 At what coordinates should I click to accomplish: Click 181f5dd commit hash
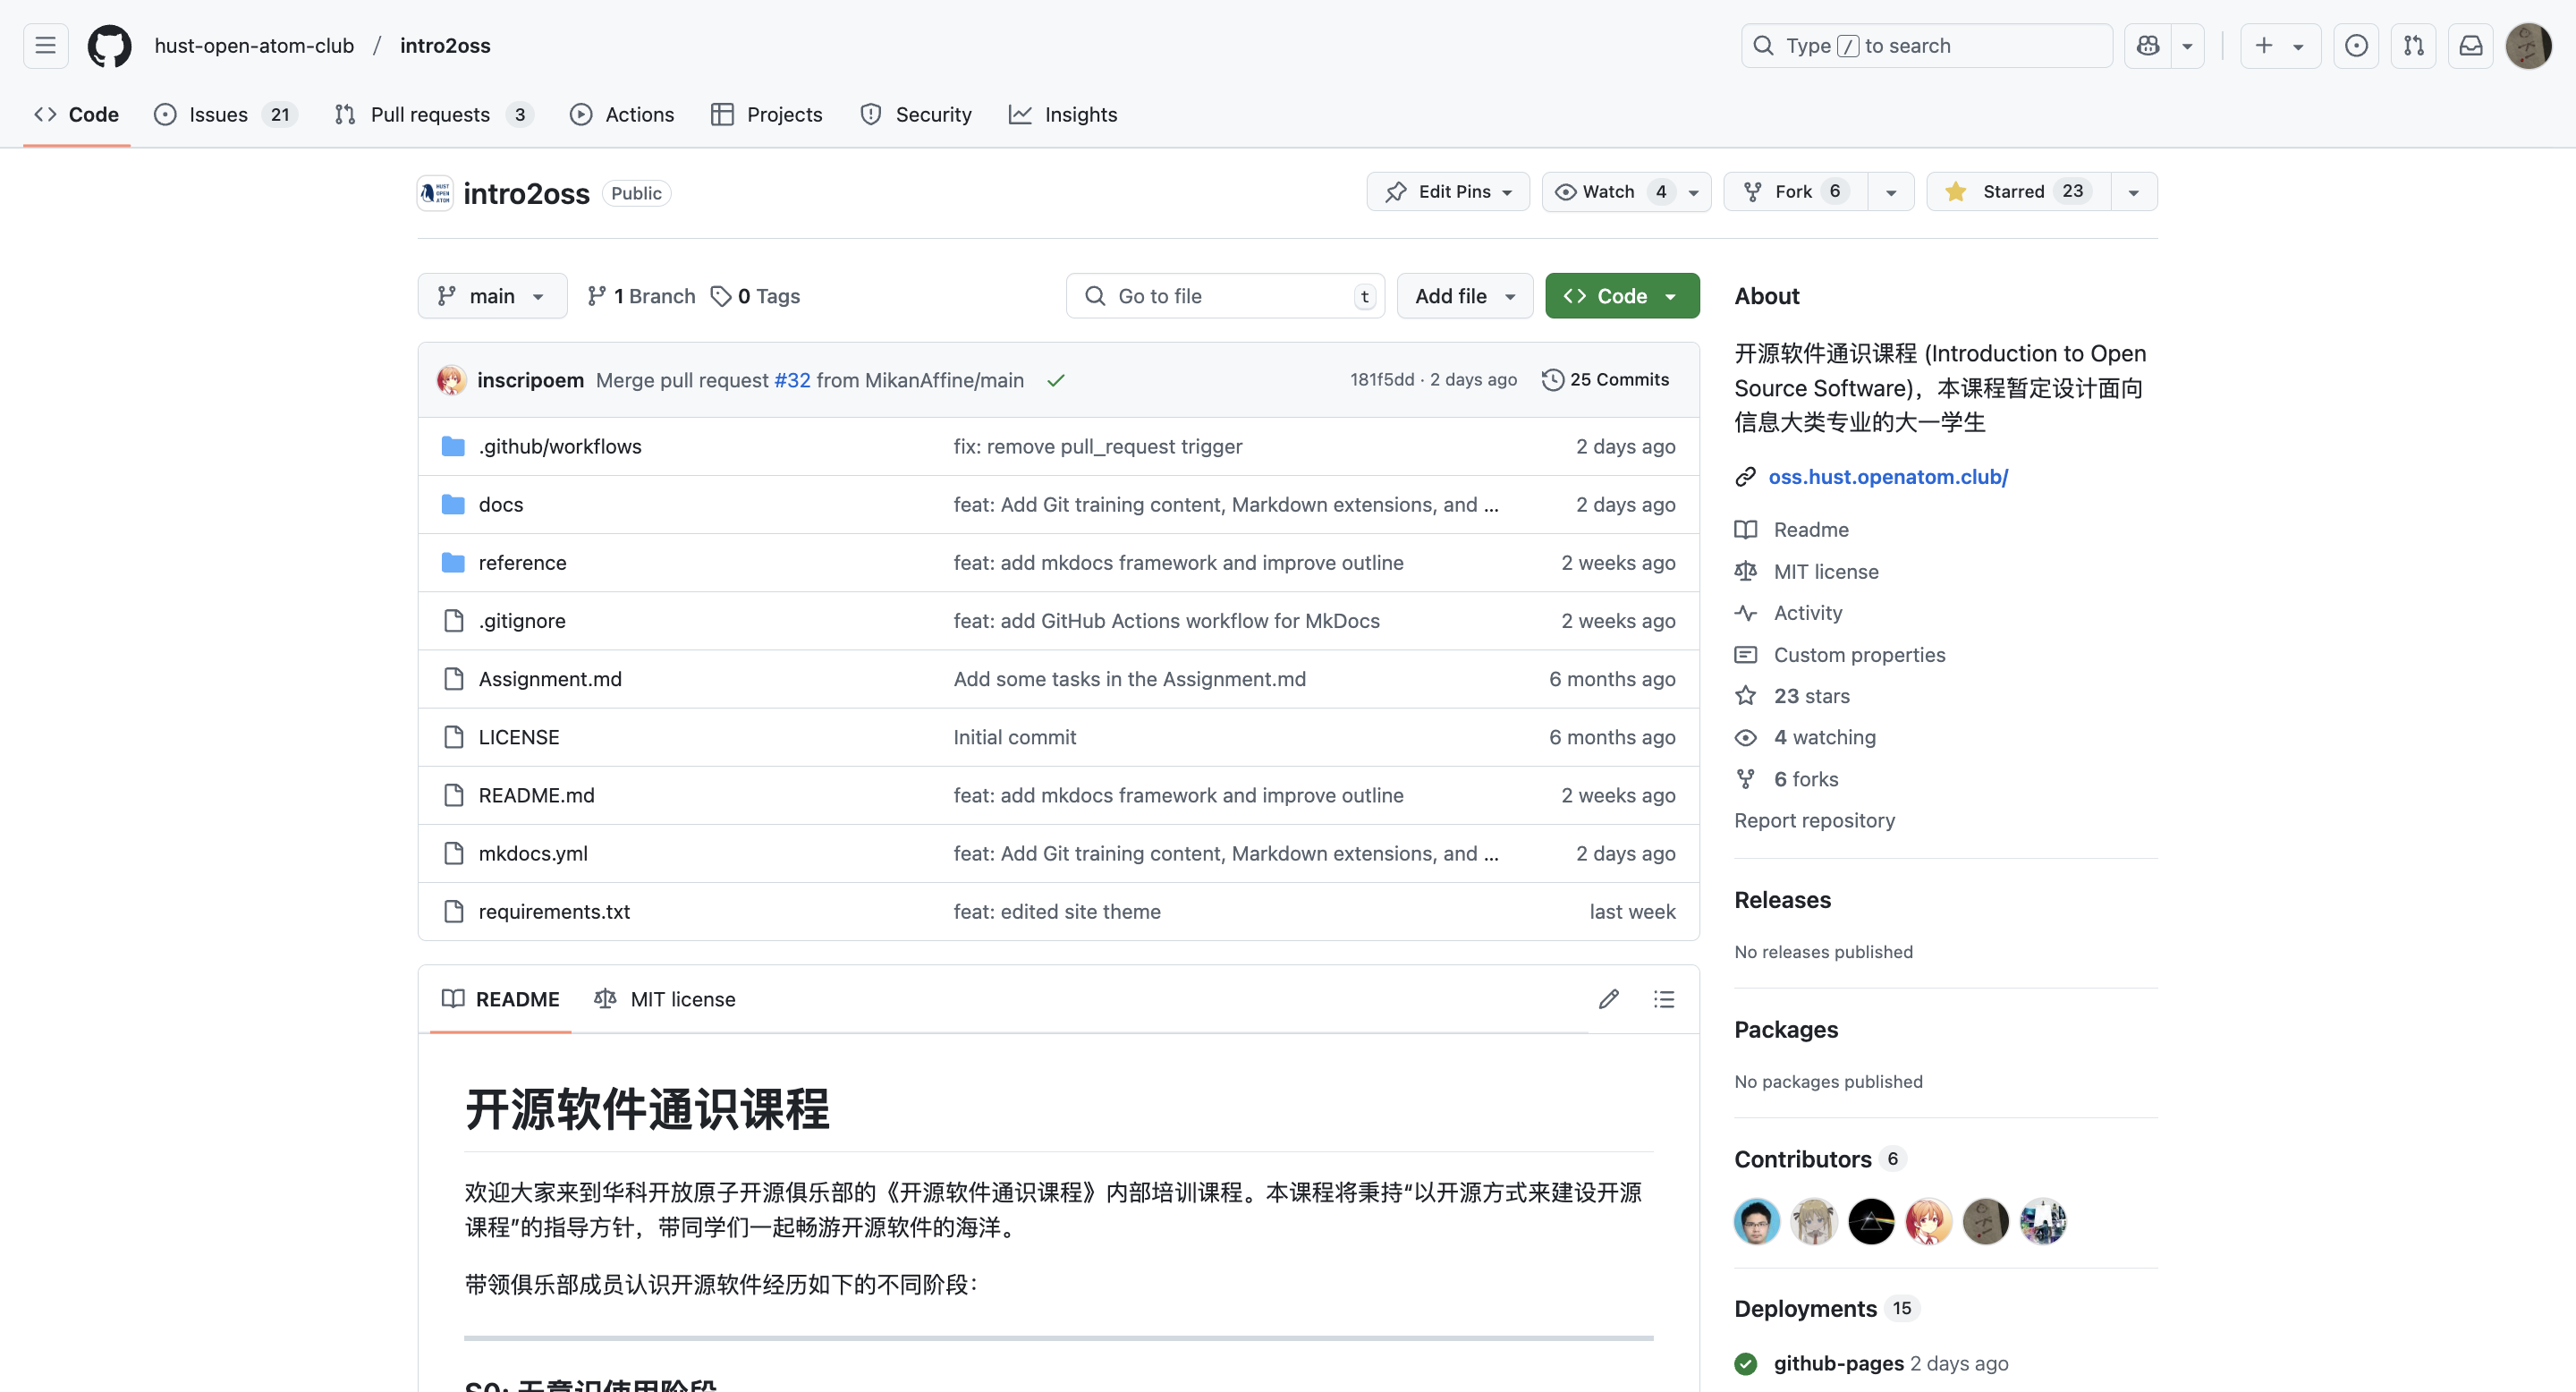point(1382,380)
